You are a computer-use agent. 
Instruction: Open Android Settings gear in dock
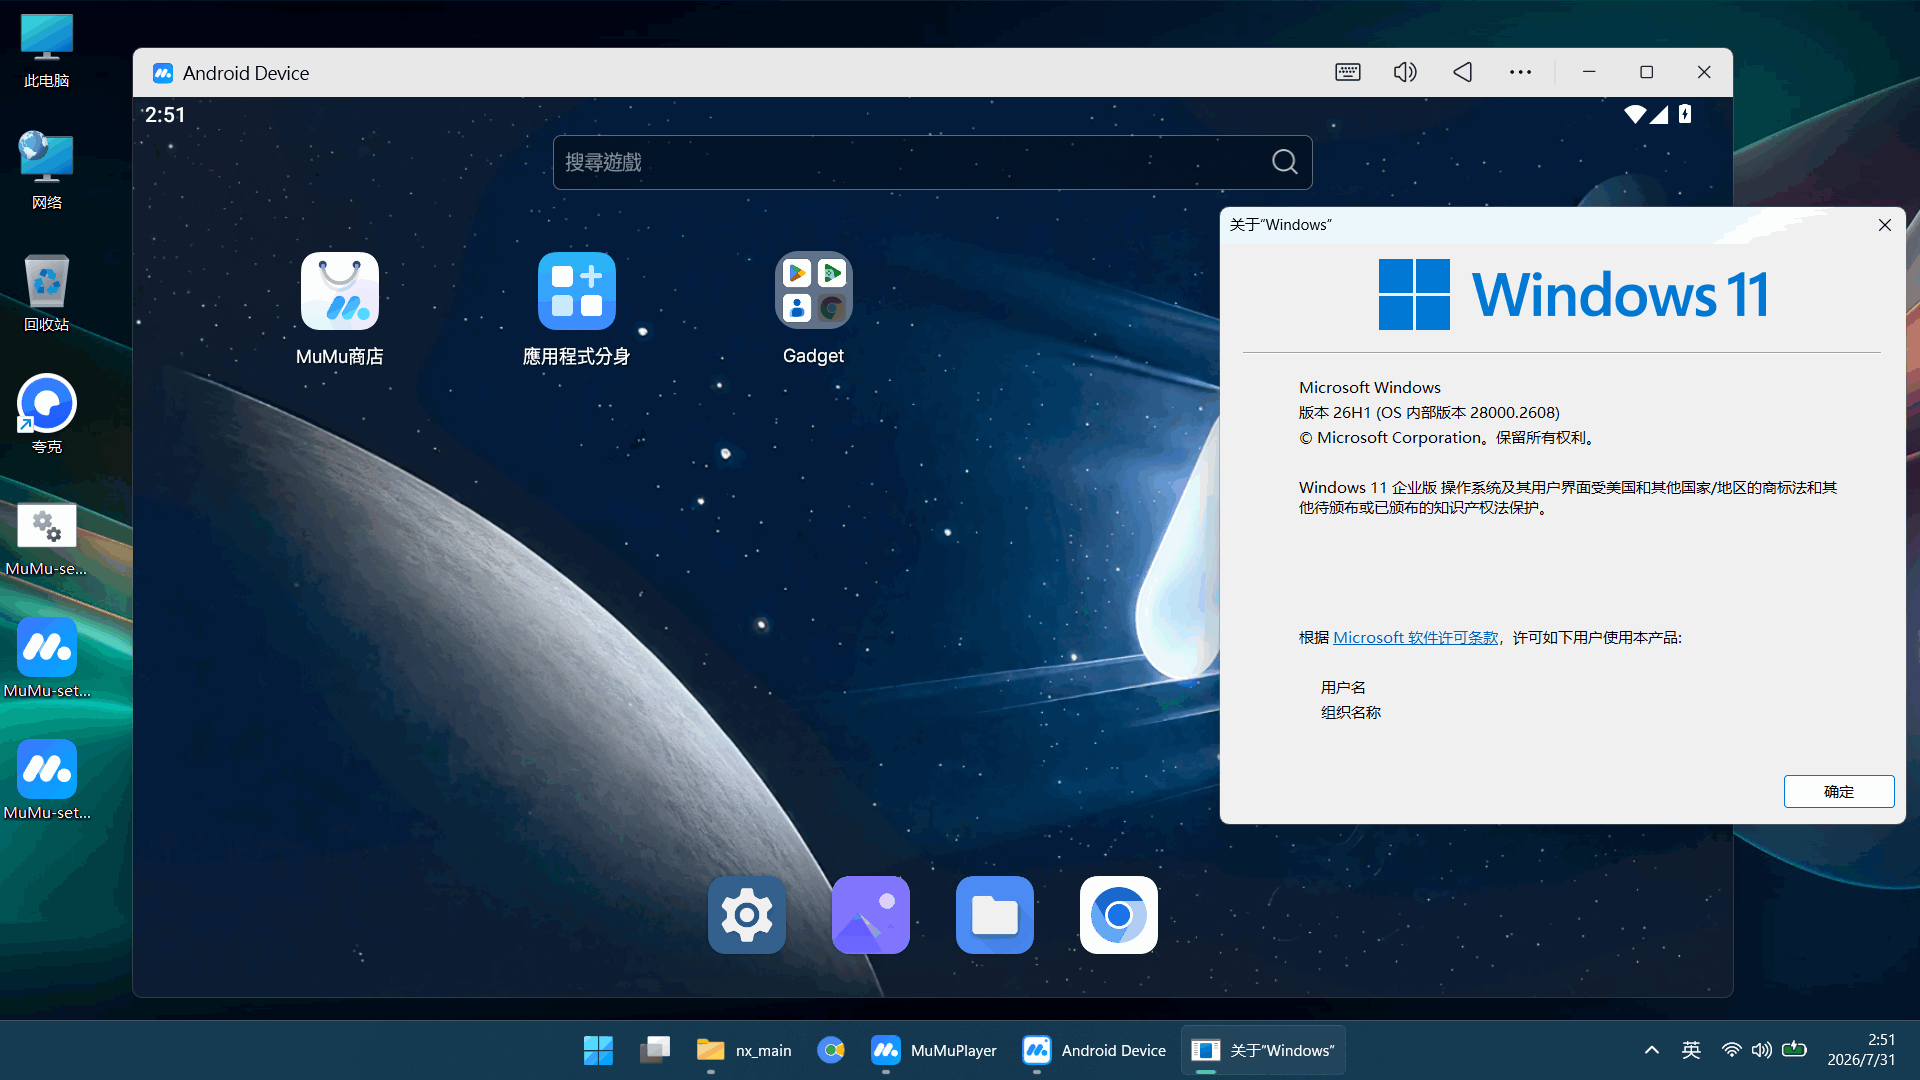pyautogui.click(x=747, y=915)
